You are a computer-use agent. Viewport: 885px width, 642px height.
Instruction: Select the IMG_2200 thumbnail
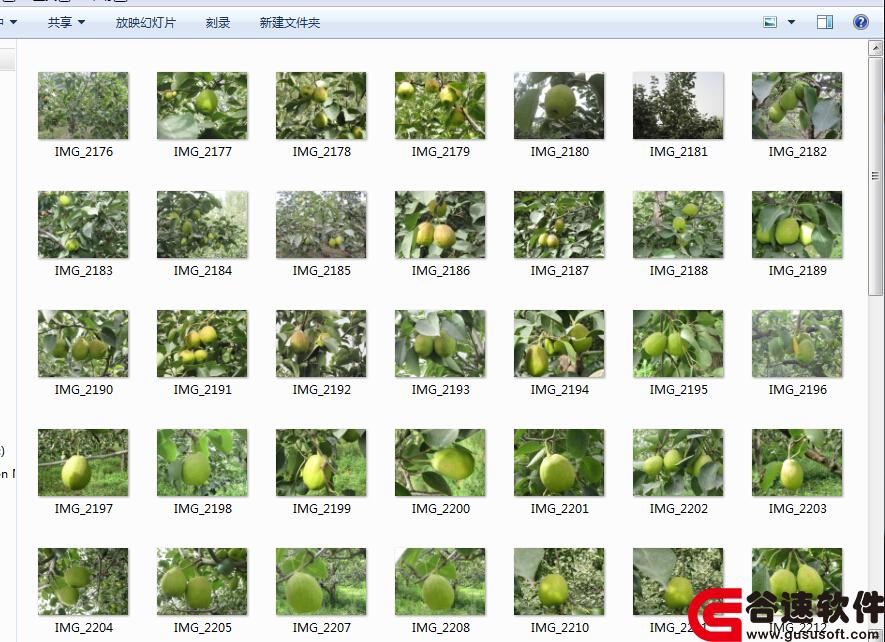click(x=440, y=463)
